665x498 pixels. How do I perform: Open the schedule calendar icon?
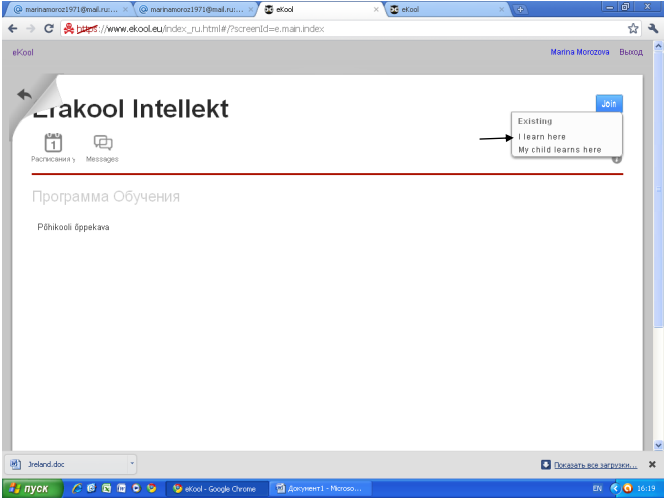pyautogui.click(x=53, y=143)
